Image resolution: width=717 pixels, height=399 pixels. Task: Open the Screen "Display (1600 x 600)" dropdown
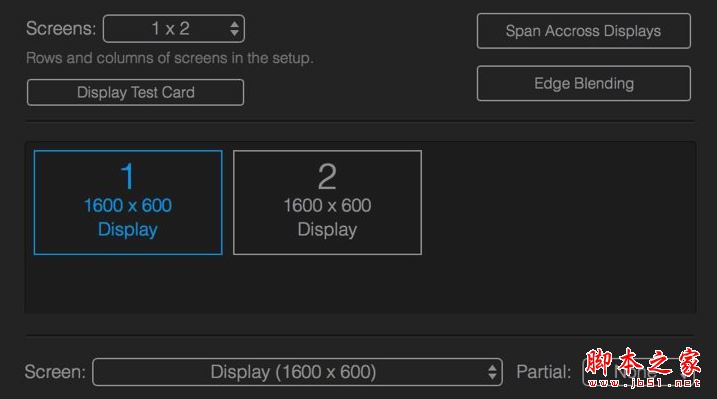pyautogui.click(x=297, y=372)
